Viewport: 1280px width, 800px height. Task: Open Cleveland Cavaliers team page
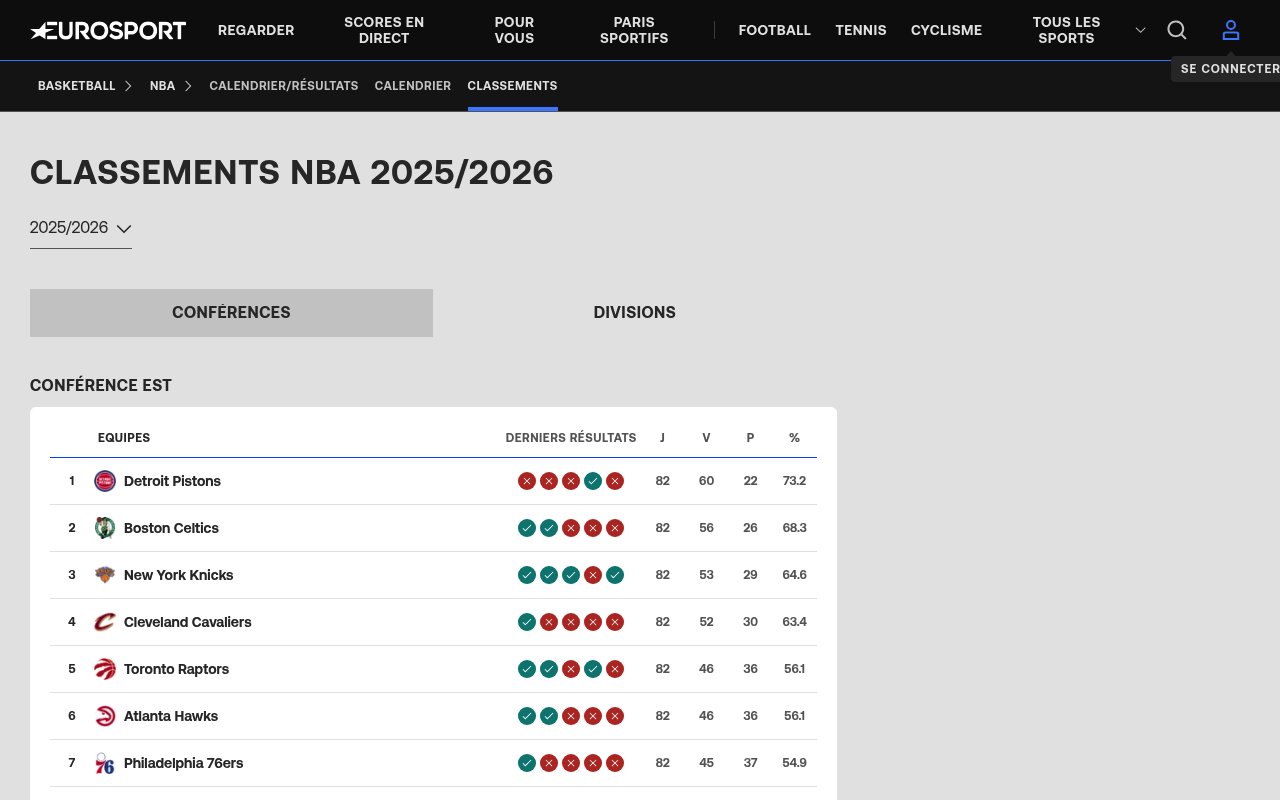188,622
